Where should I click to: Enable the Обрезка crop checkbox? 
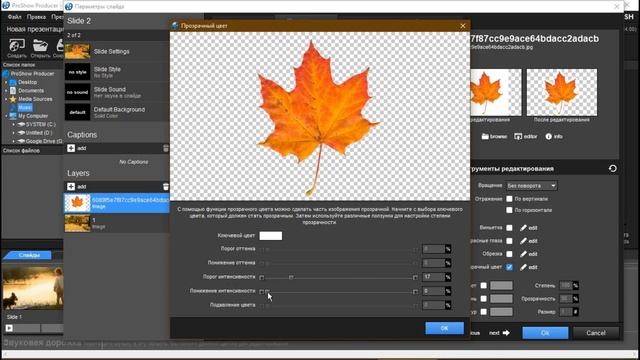509,254
